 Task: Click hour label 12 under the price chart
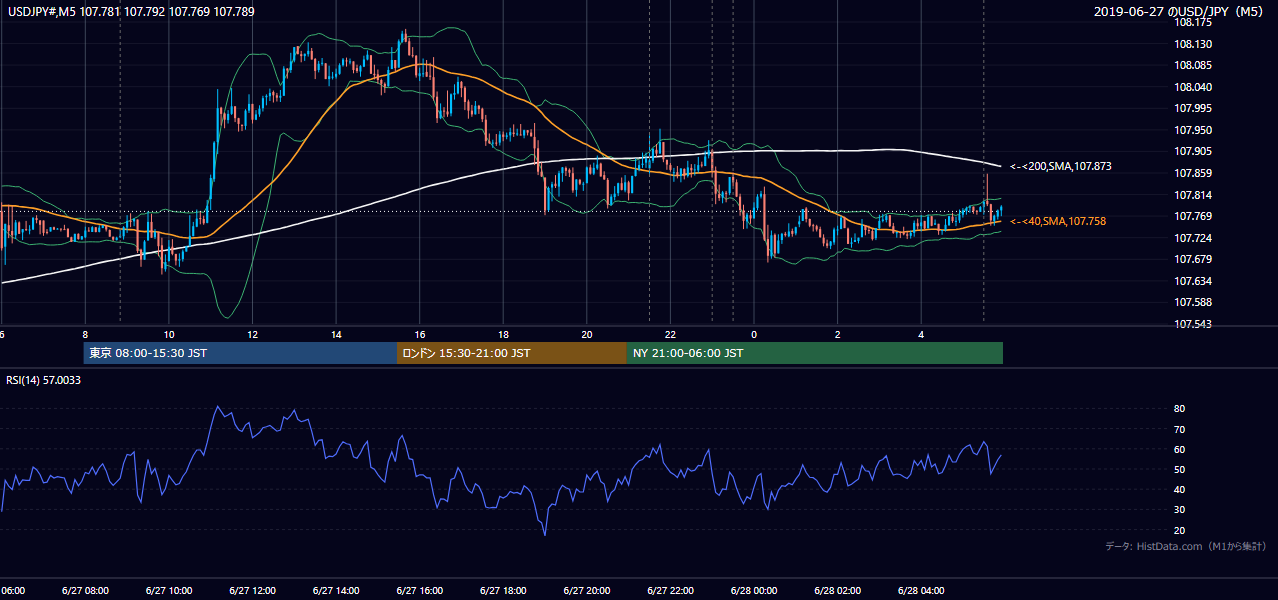pos(253,335)
